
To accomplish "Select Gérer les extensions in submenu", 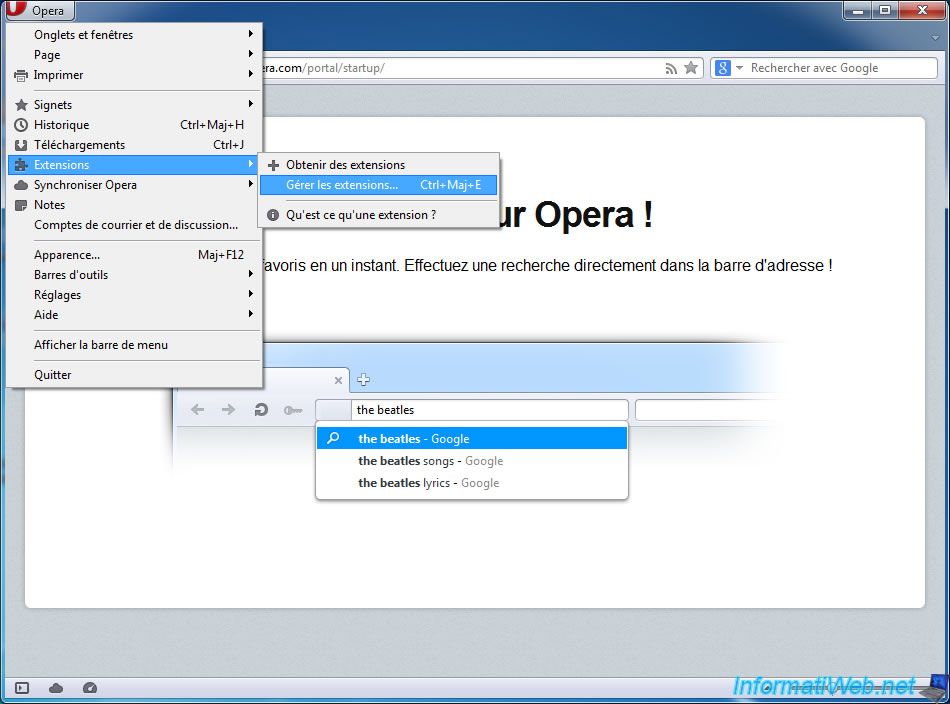I will (342, 185).
